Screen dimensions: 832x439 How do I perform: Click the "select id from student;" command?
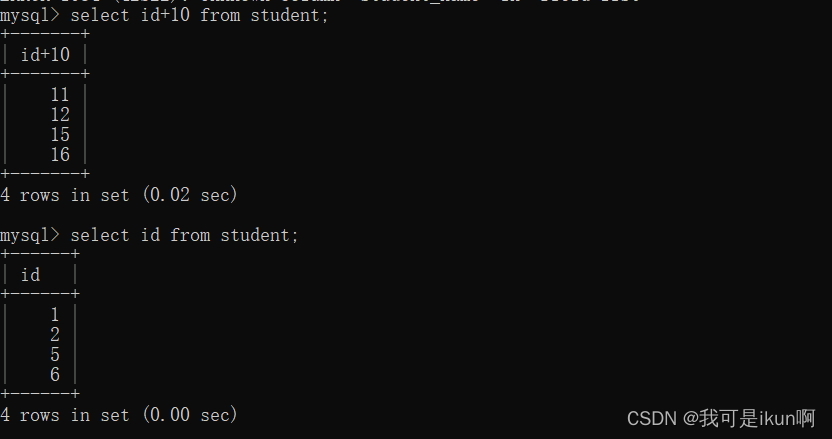coord(185,235)
